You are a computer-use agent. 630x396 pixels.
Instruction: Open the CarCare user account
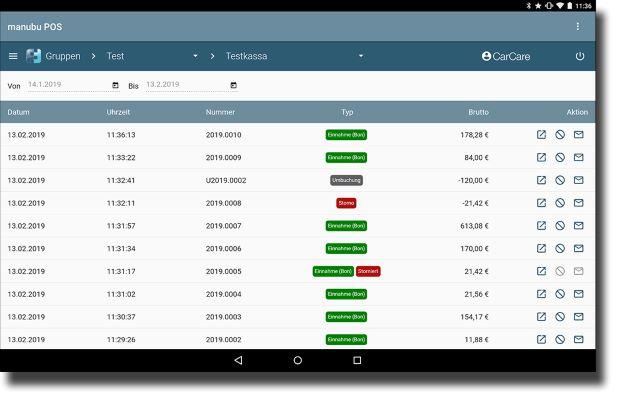506,56
